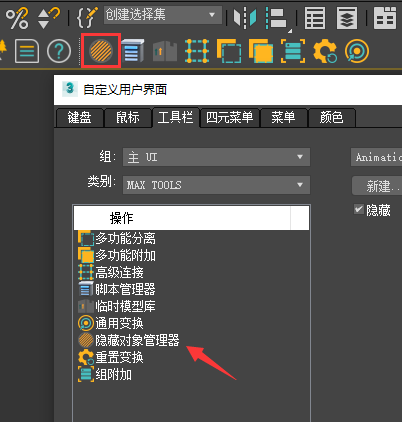Screen dimensions: 402x422
Task: Expand the 类别 MAX TOOLS dropdown
Action: (216, 185)
